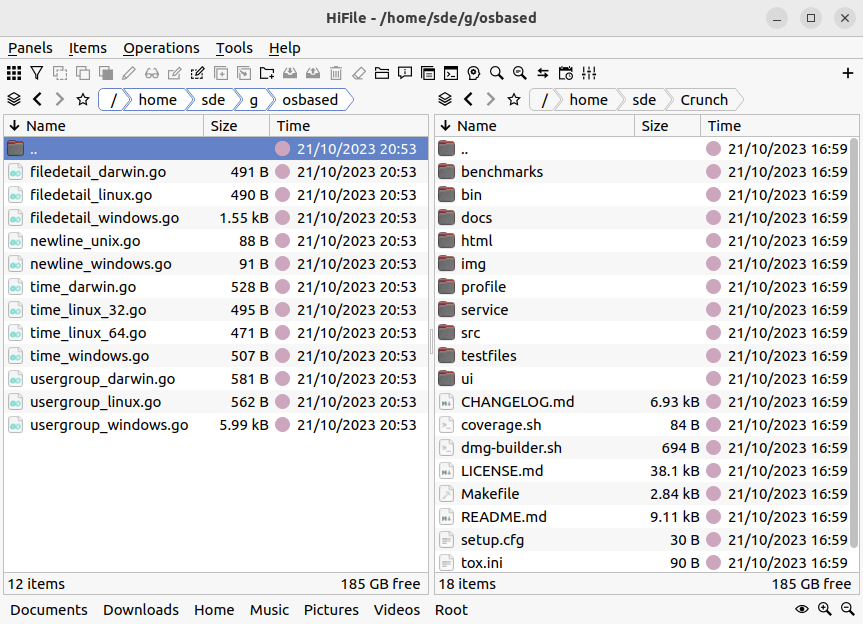Click the trash bin delete icon
This screenshot has height=624, width=863.
point(336,73)
